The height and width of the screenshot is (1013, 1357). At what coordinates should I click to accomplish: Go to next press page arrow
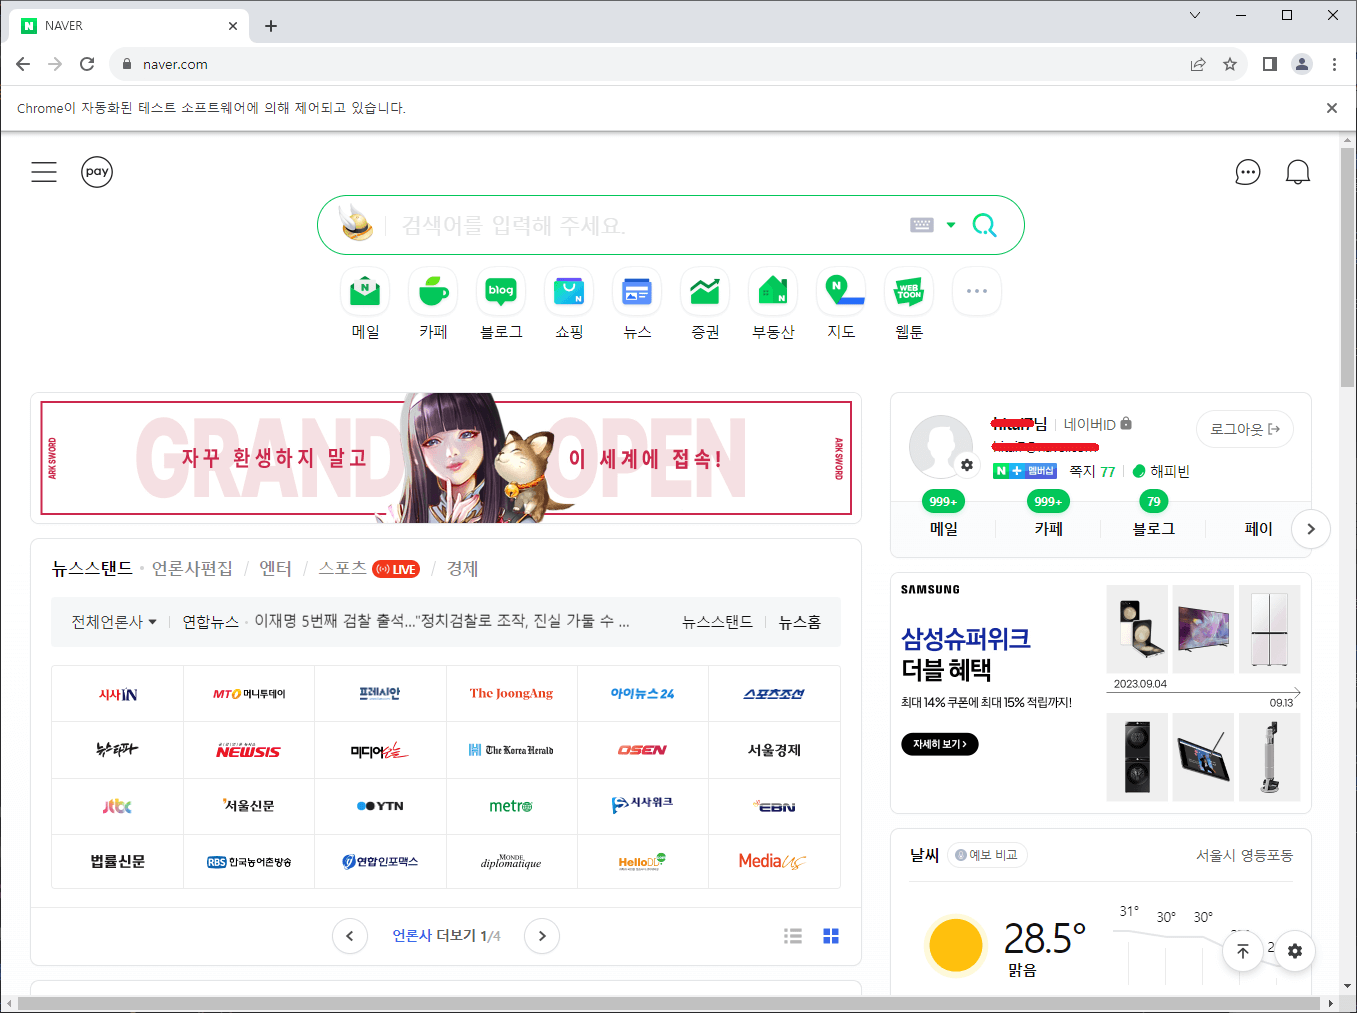point(542,936)
